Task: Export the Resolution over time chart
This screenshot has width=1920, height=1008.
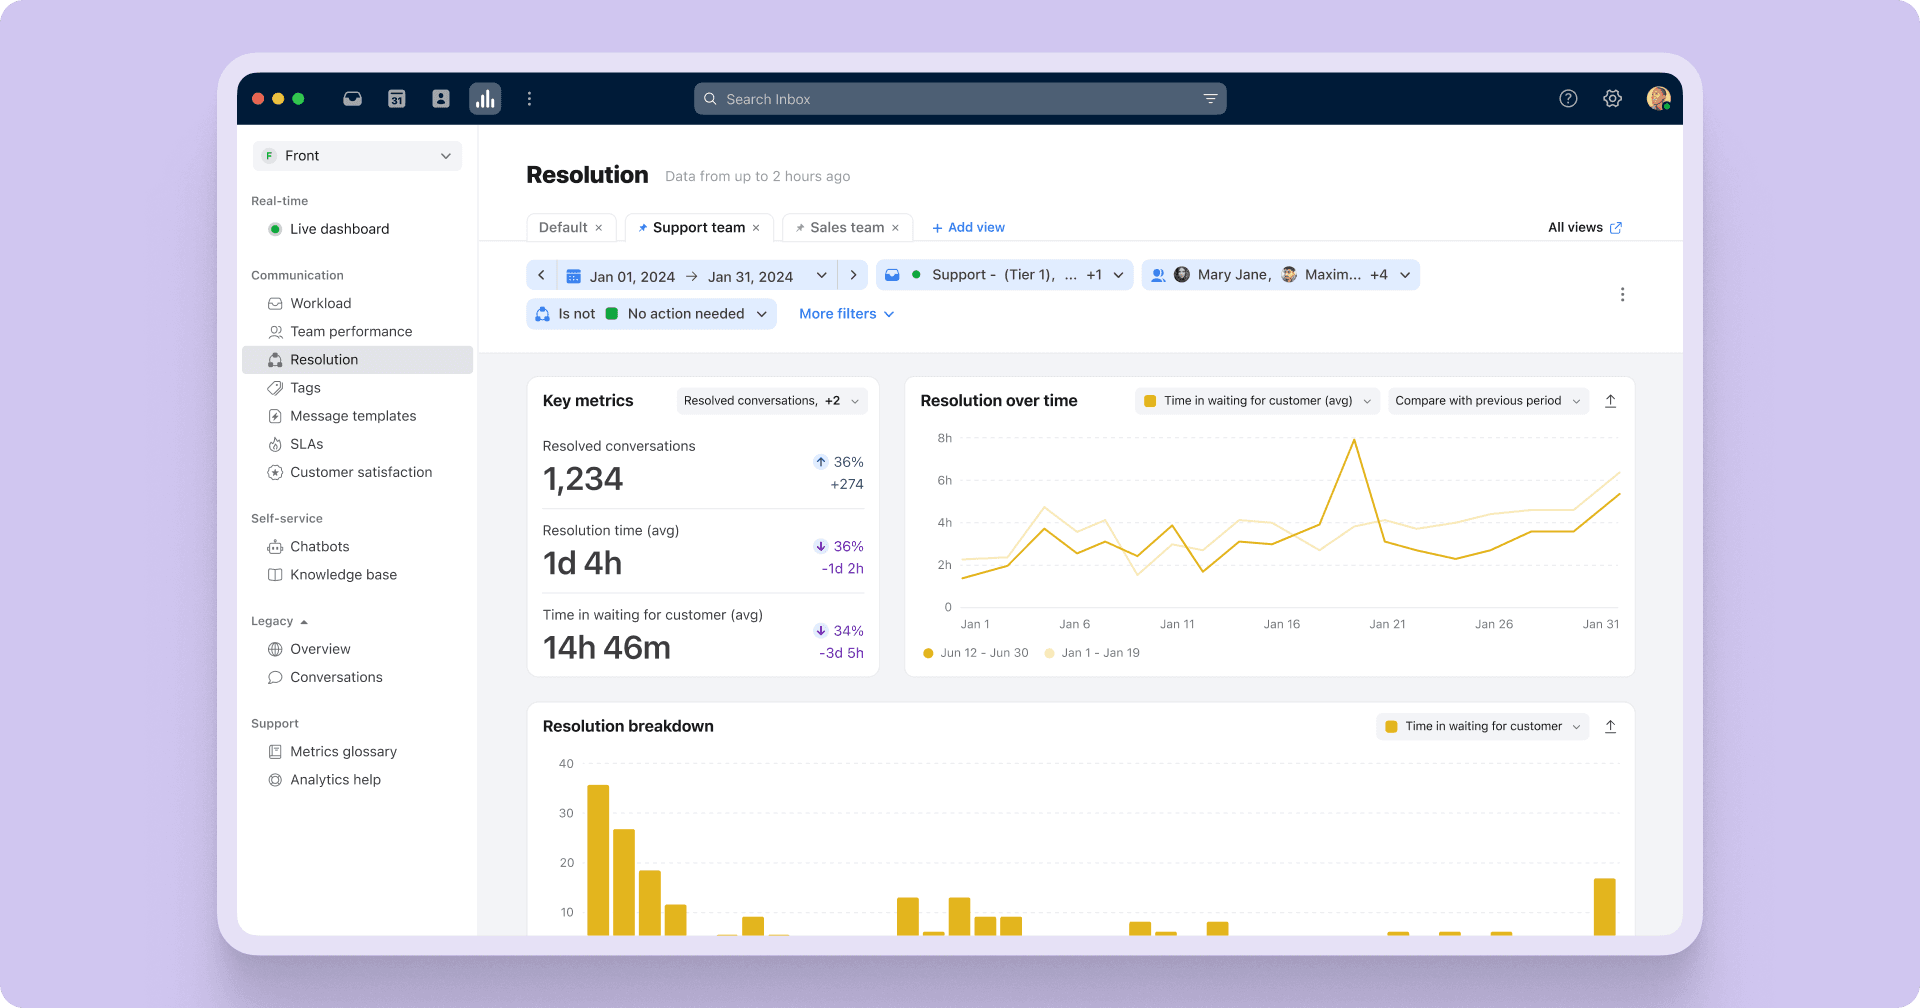Action: pyautogui.click(x=1610, y=401)
